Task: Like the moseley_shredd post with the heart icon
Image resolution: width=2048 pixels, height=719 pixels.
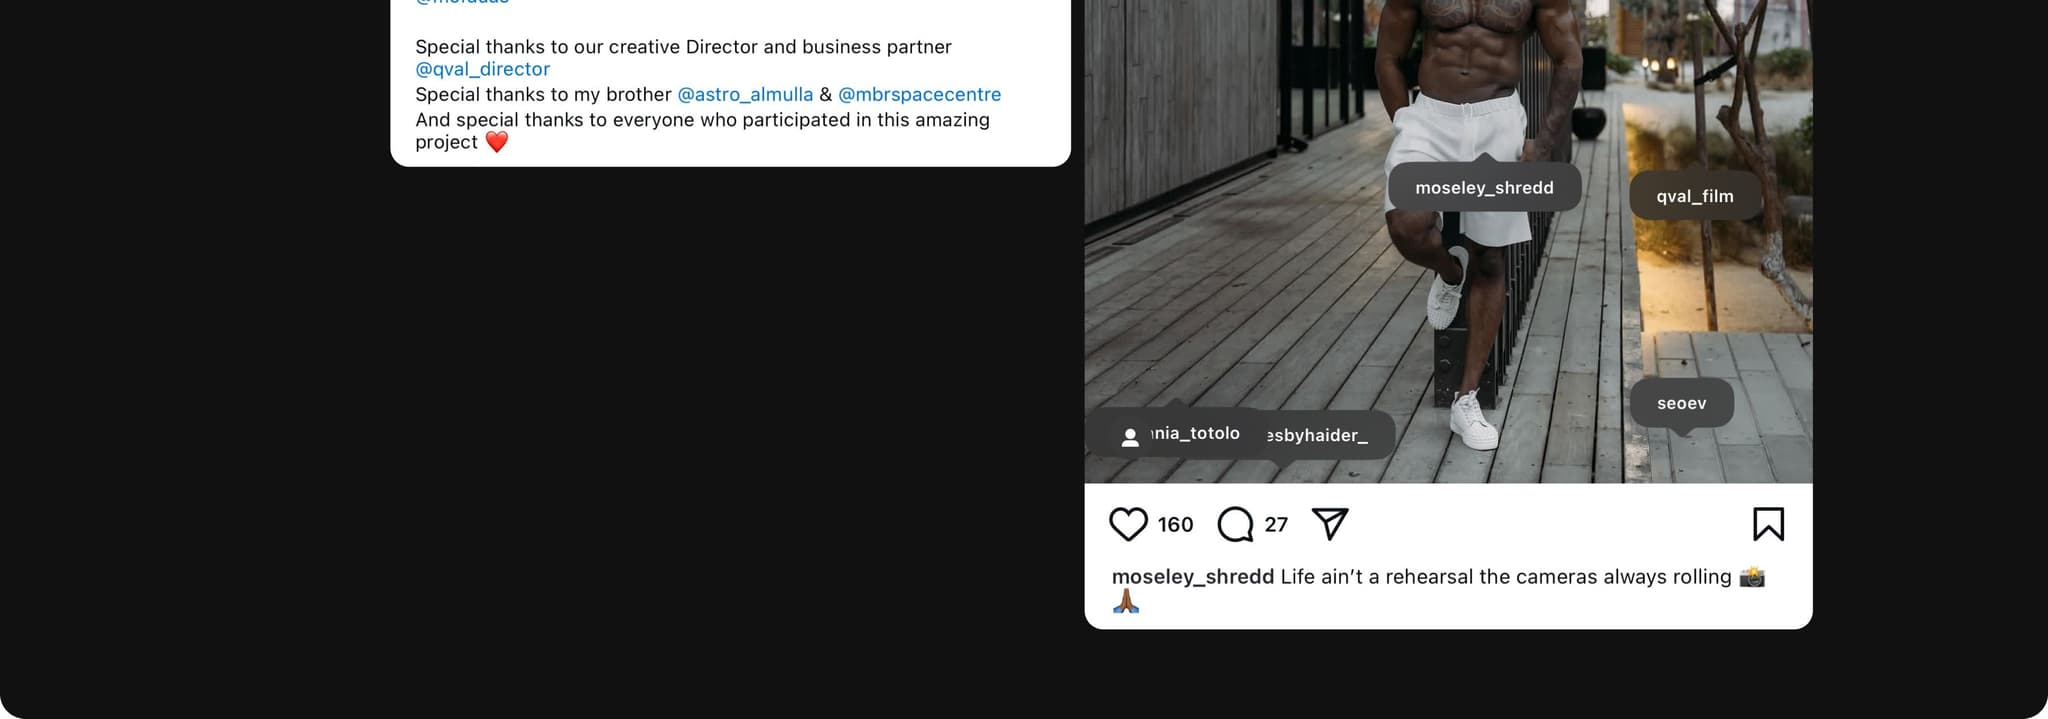Action: [1128, 524]
